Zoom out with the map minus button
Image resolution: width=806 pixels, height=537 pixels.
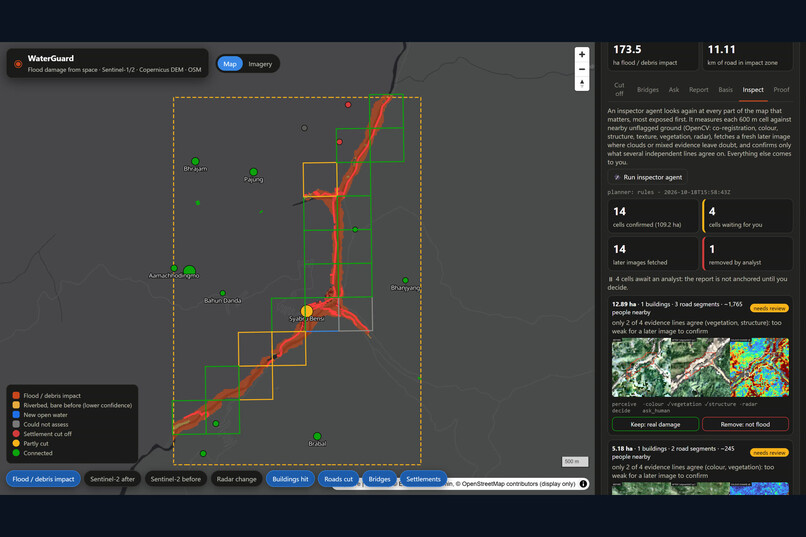[581, 69]
